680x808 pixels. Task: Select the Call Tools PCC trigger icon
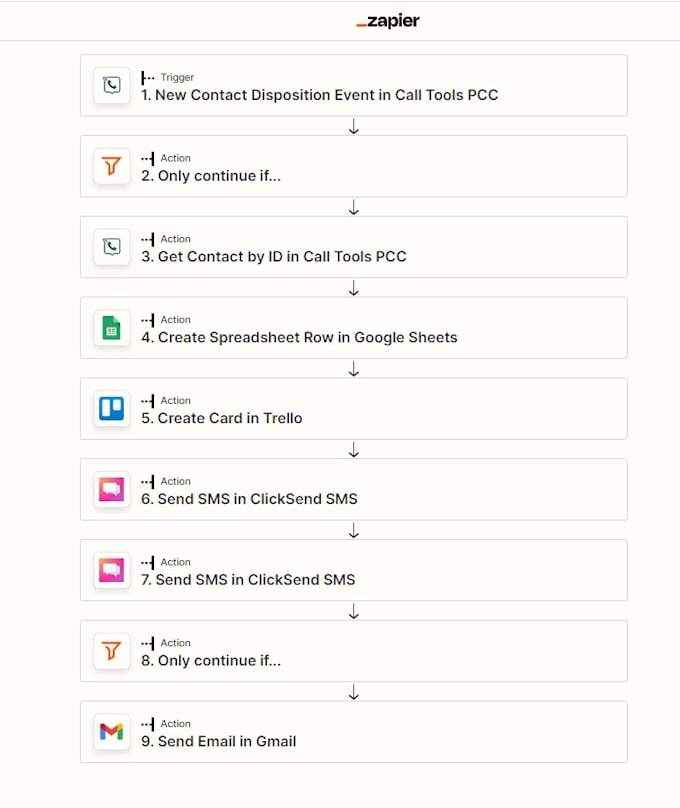click(111, 85)
